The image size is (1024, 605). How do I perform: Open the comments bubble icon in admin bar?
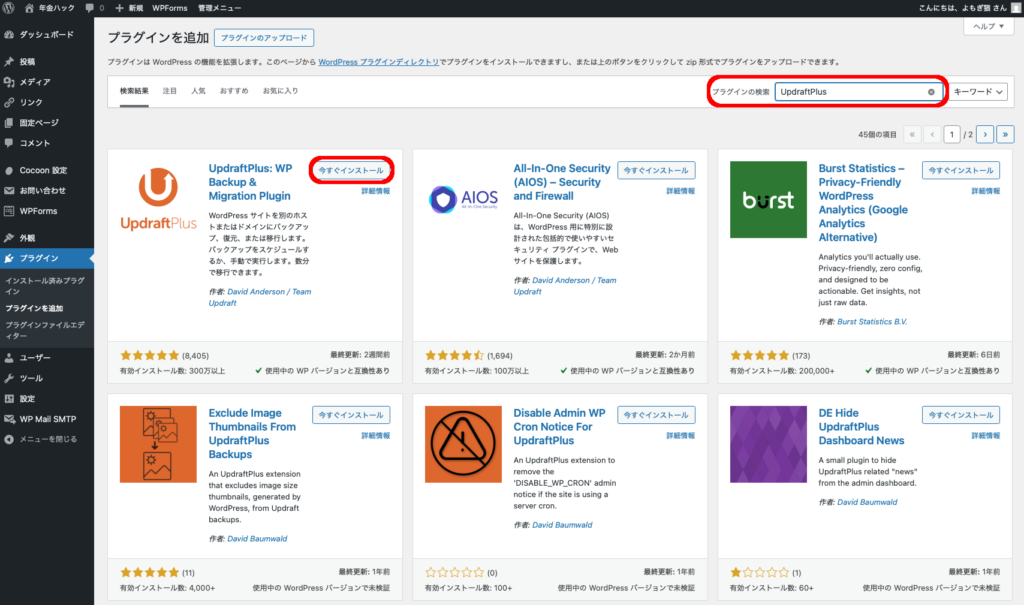click(91, 8)
